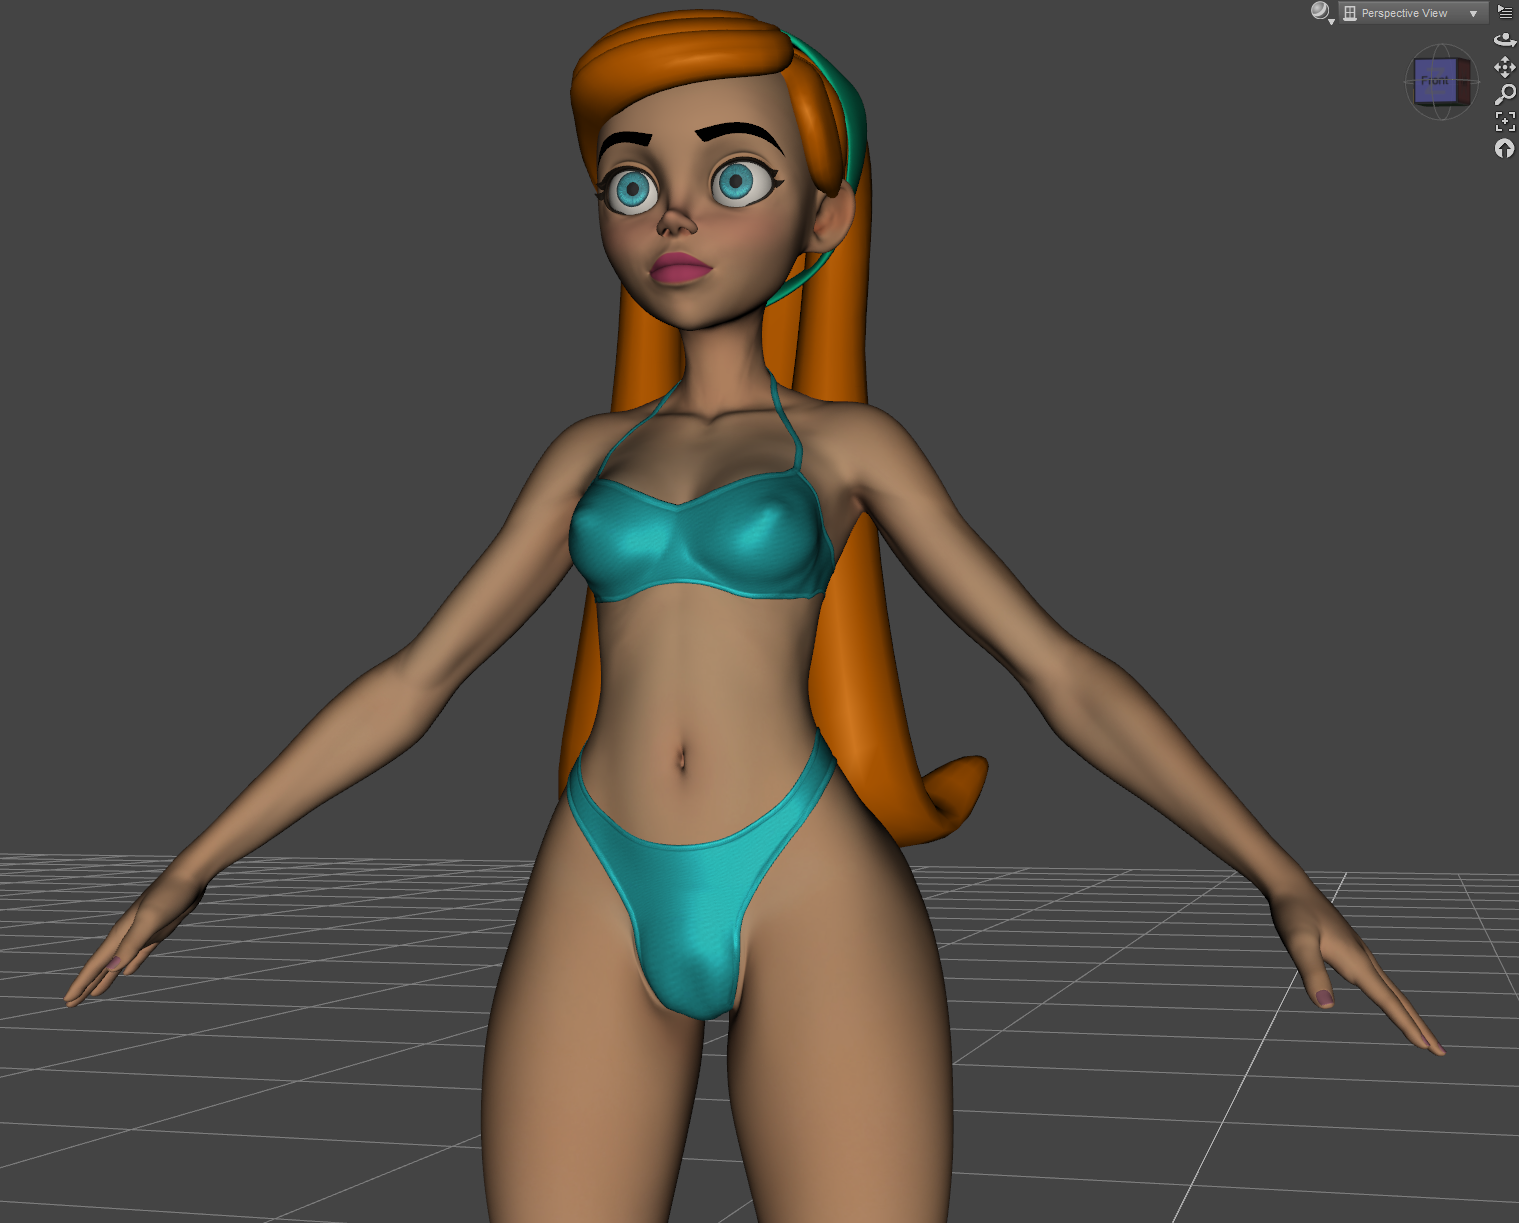Click the frame selection icon
Viewport: 1519px width, 1223px height.
[1505, 121]
